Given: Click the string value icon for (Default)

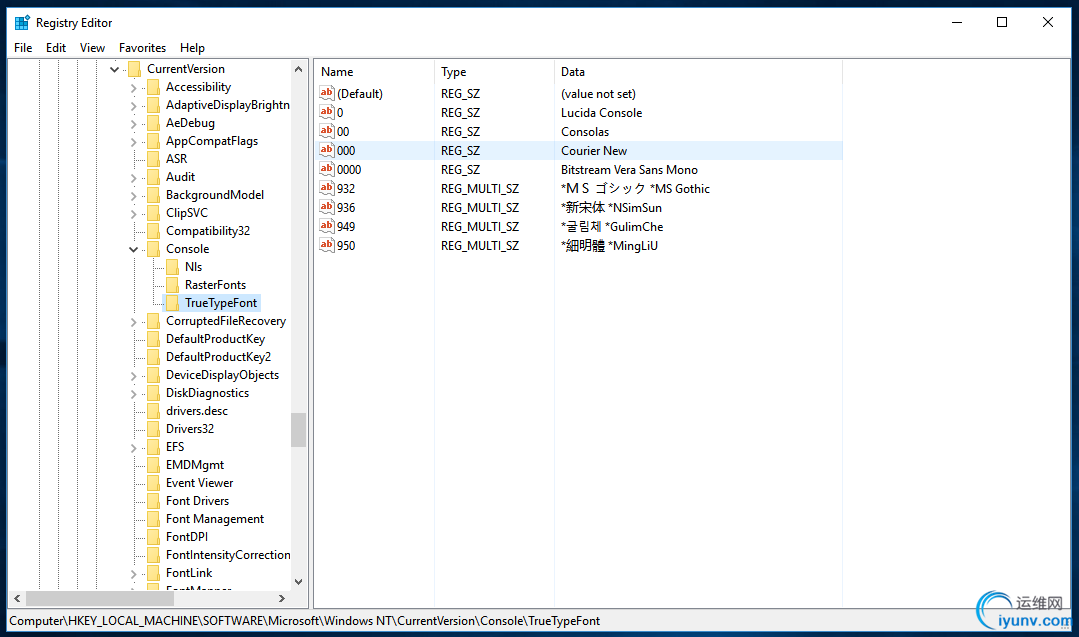Looking at the screenshot, I should [327, 93].
